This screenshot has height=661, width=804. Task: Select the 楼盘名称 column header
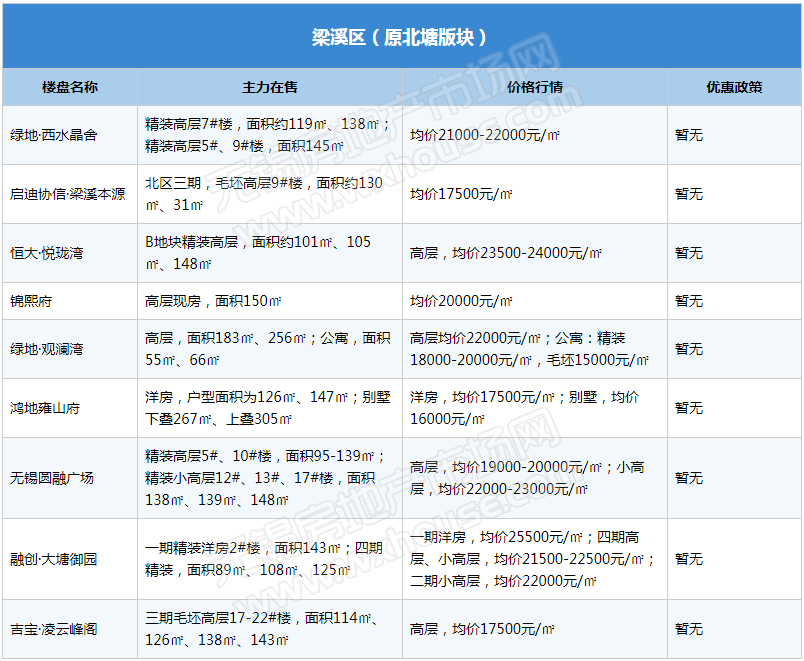click(70, 87)
